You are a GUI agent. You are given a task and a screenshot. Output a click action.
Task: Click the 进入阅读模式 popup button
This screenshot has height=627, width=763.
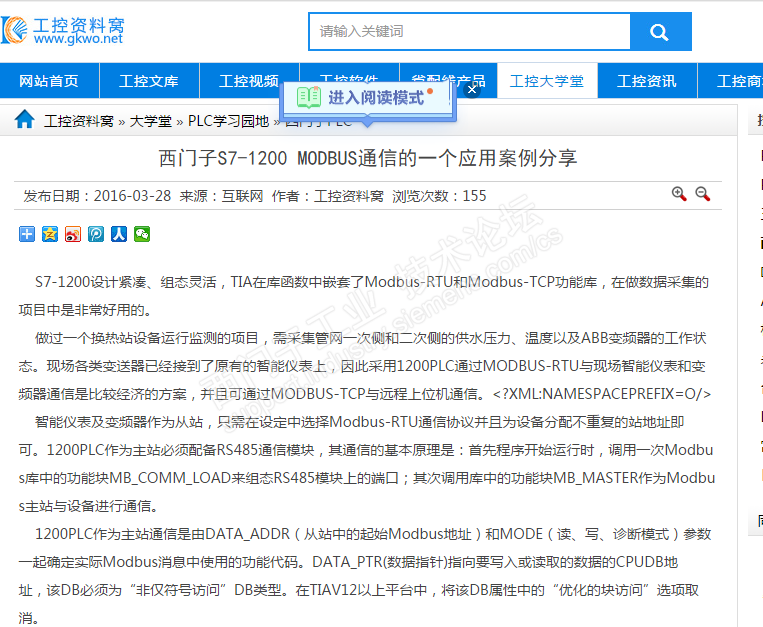pyautogui.click(x=367, y=98)
